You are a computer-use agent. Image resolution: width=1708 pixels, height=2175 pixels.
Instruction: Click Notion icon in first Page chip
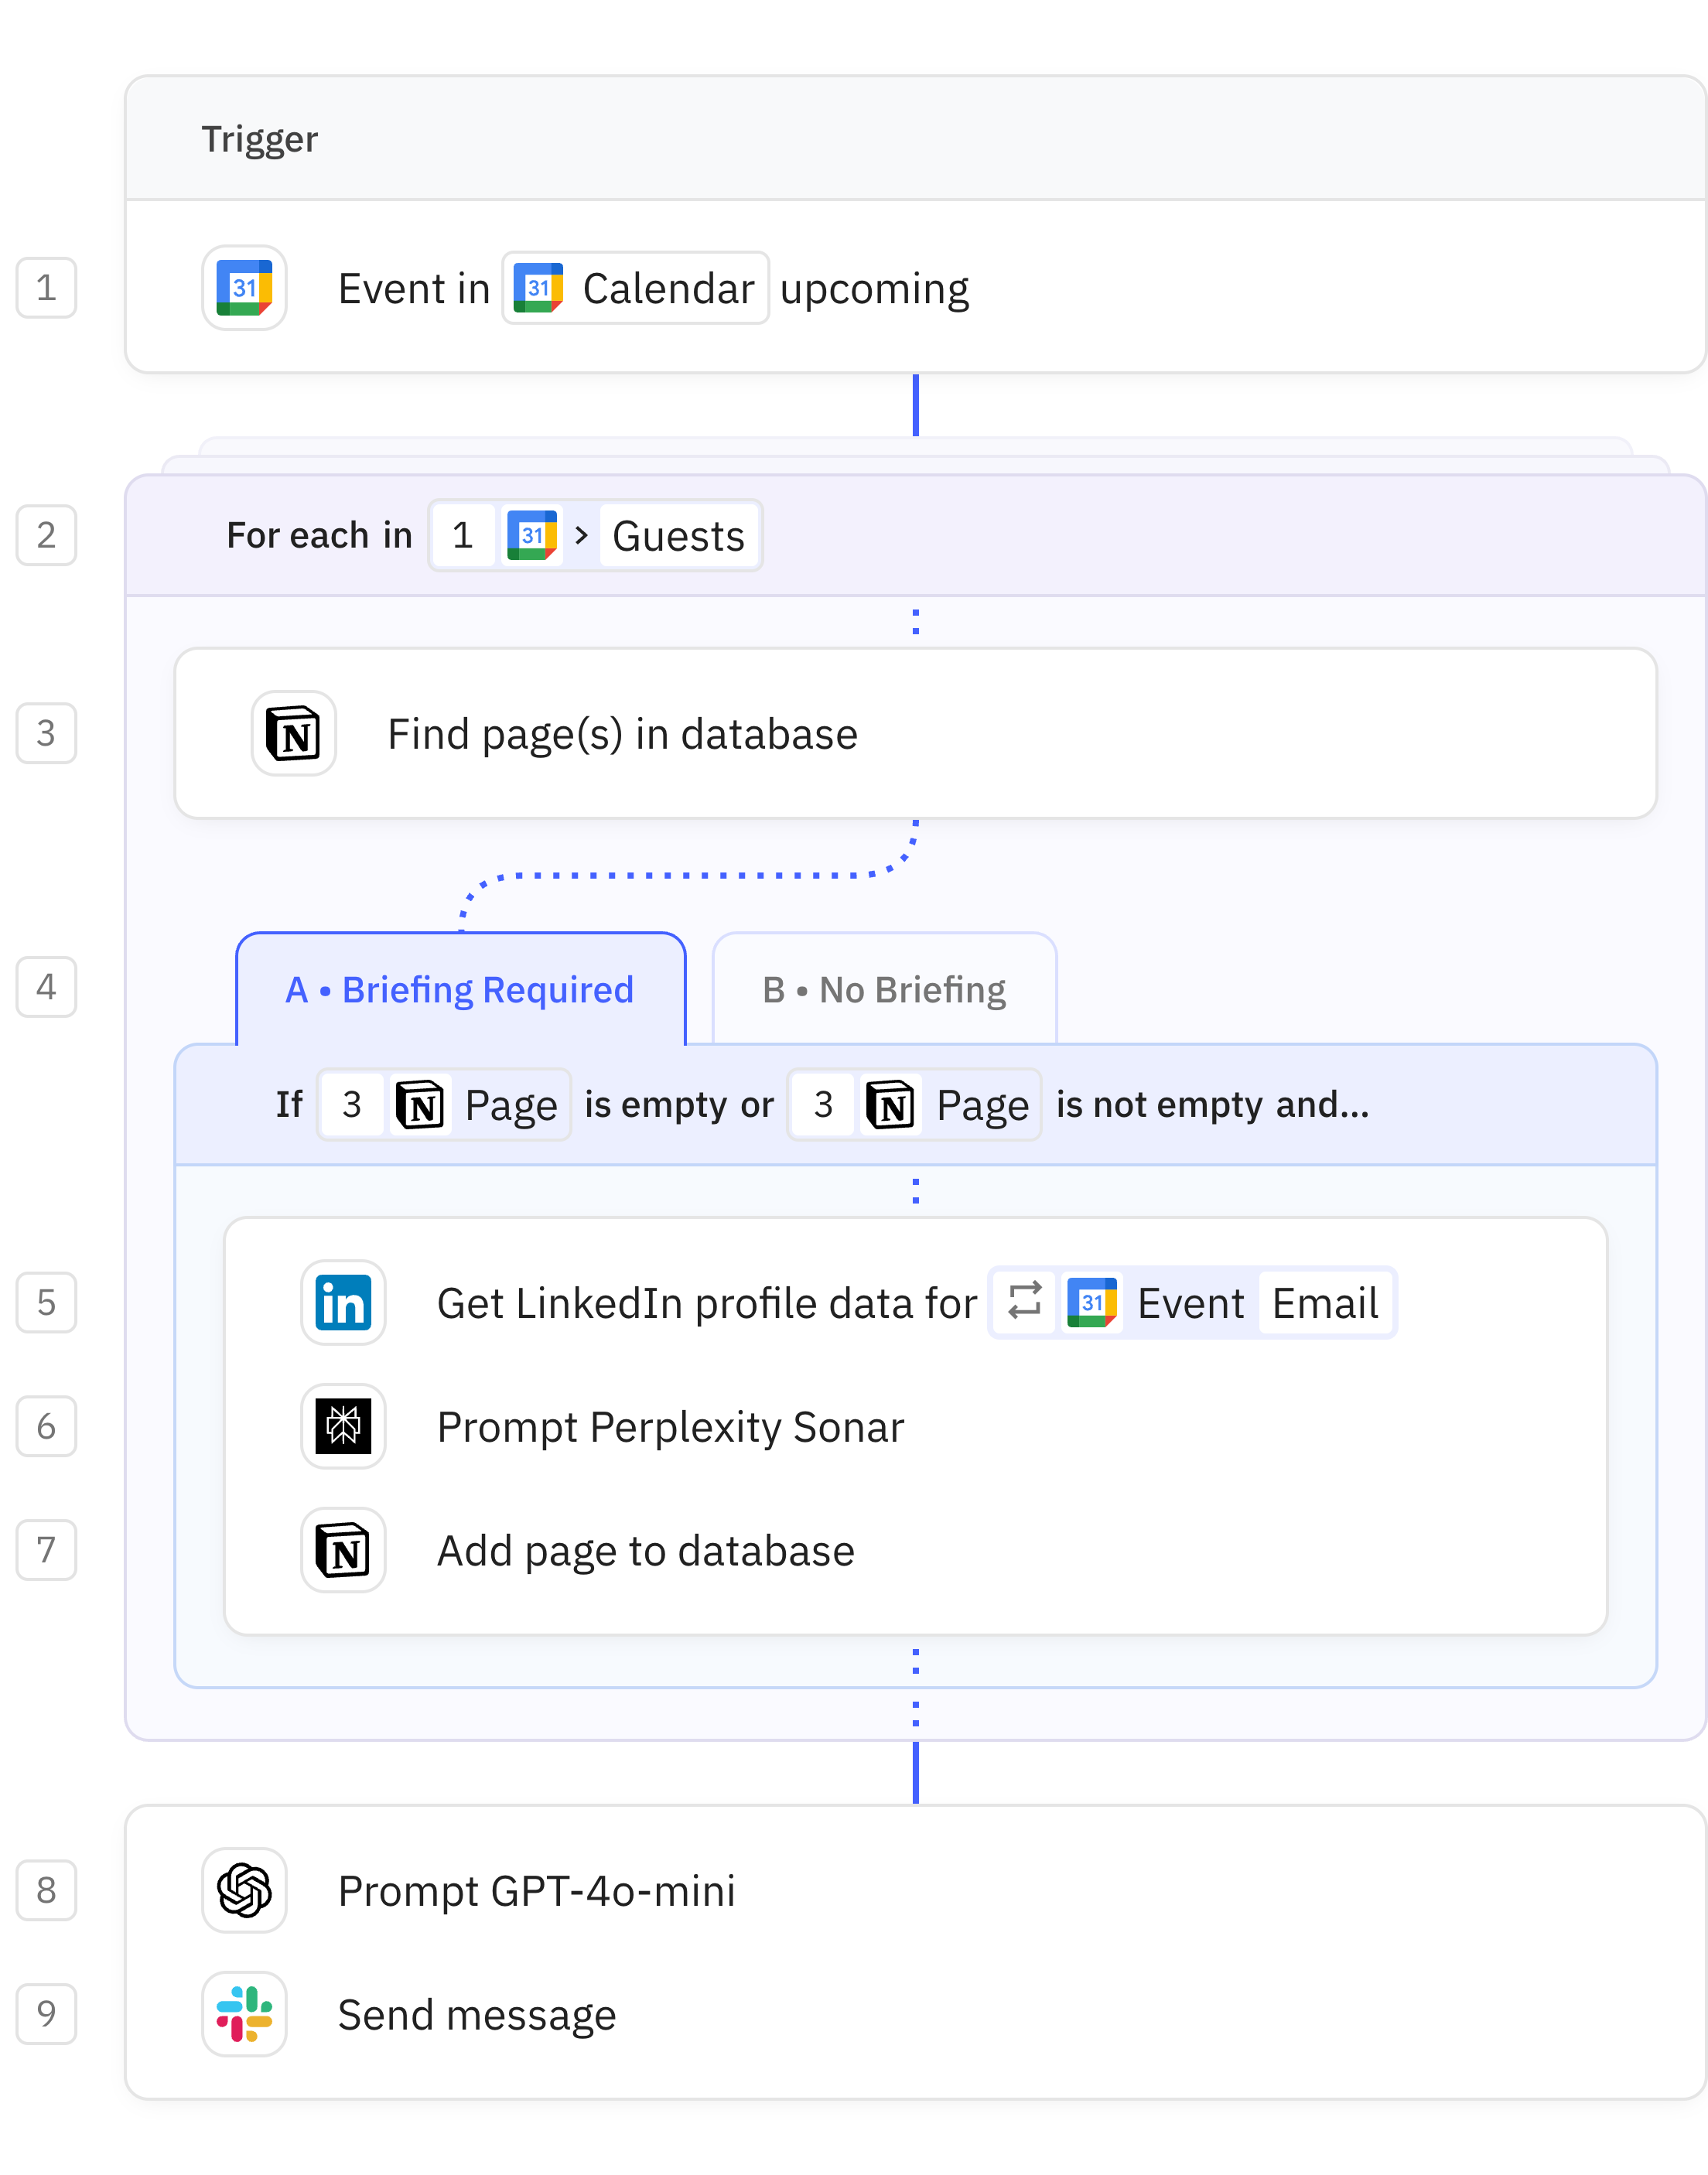pos(420,1104)
